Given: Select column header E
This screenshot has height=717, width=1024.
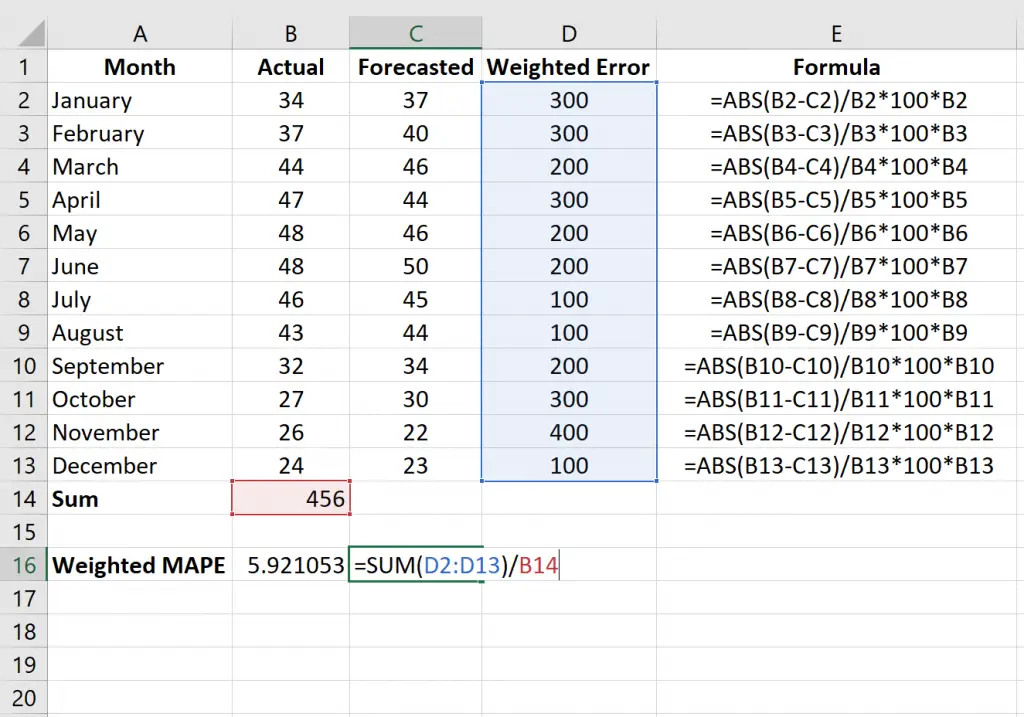Looking at the screenshot, I should (x=836, y=33).
